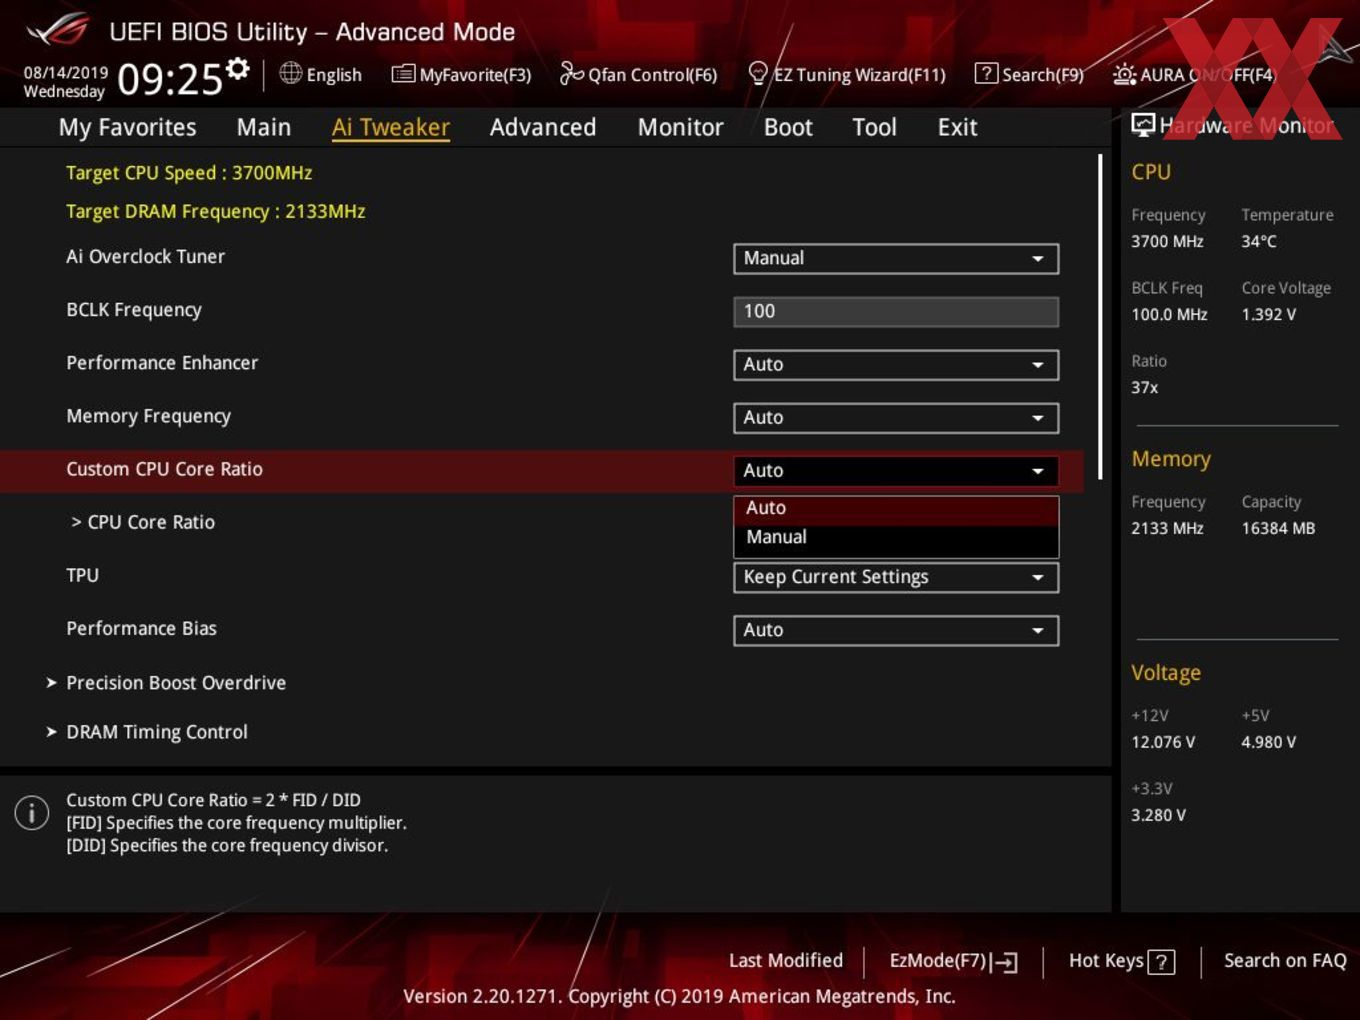Click the 12.076 V voltage reading
Viewport: 1360px width, 1020px height.
1163,742
